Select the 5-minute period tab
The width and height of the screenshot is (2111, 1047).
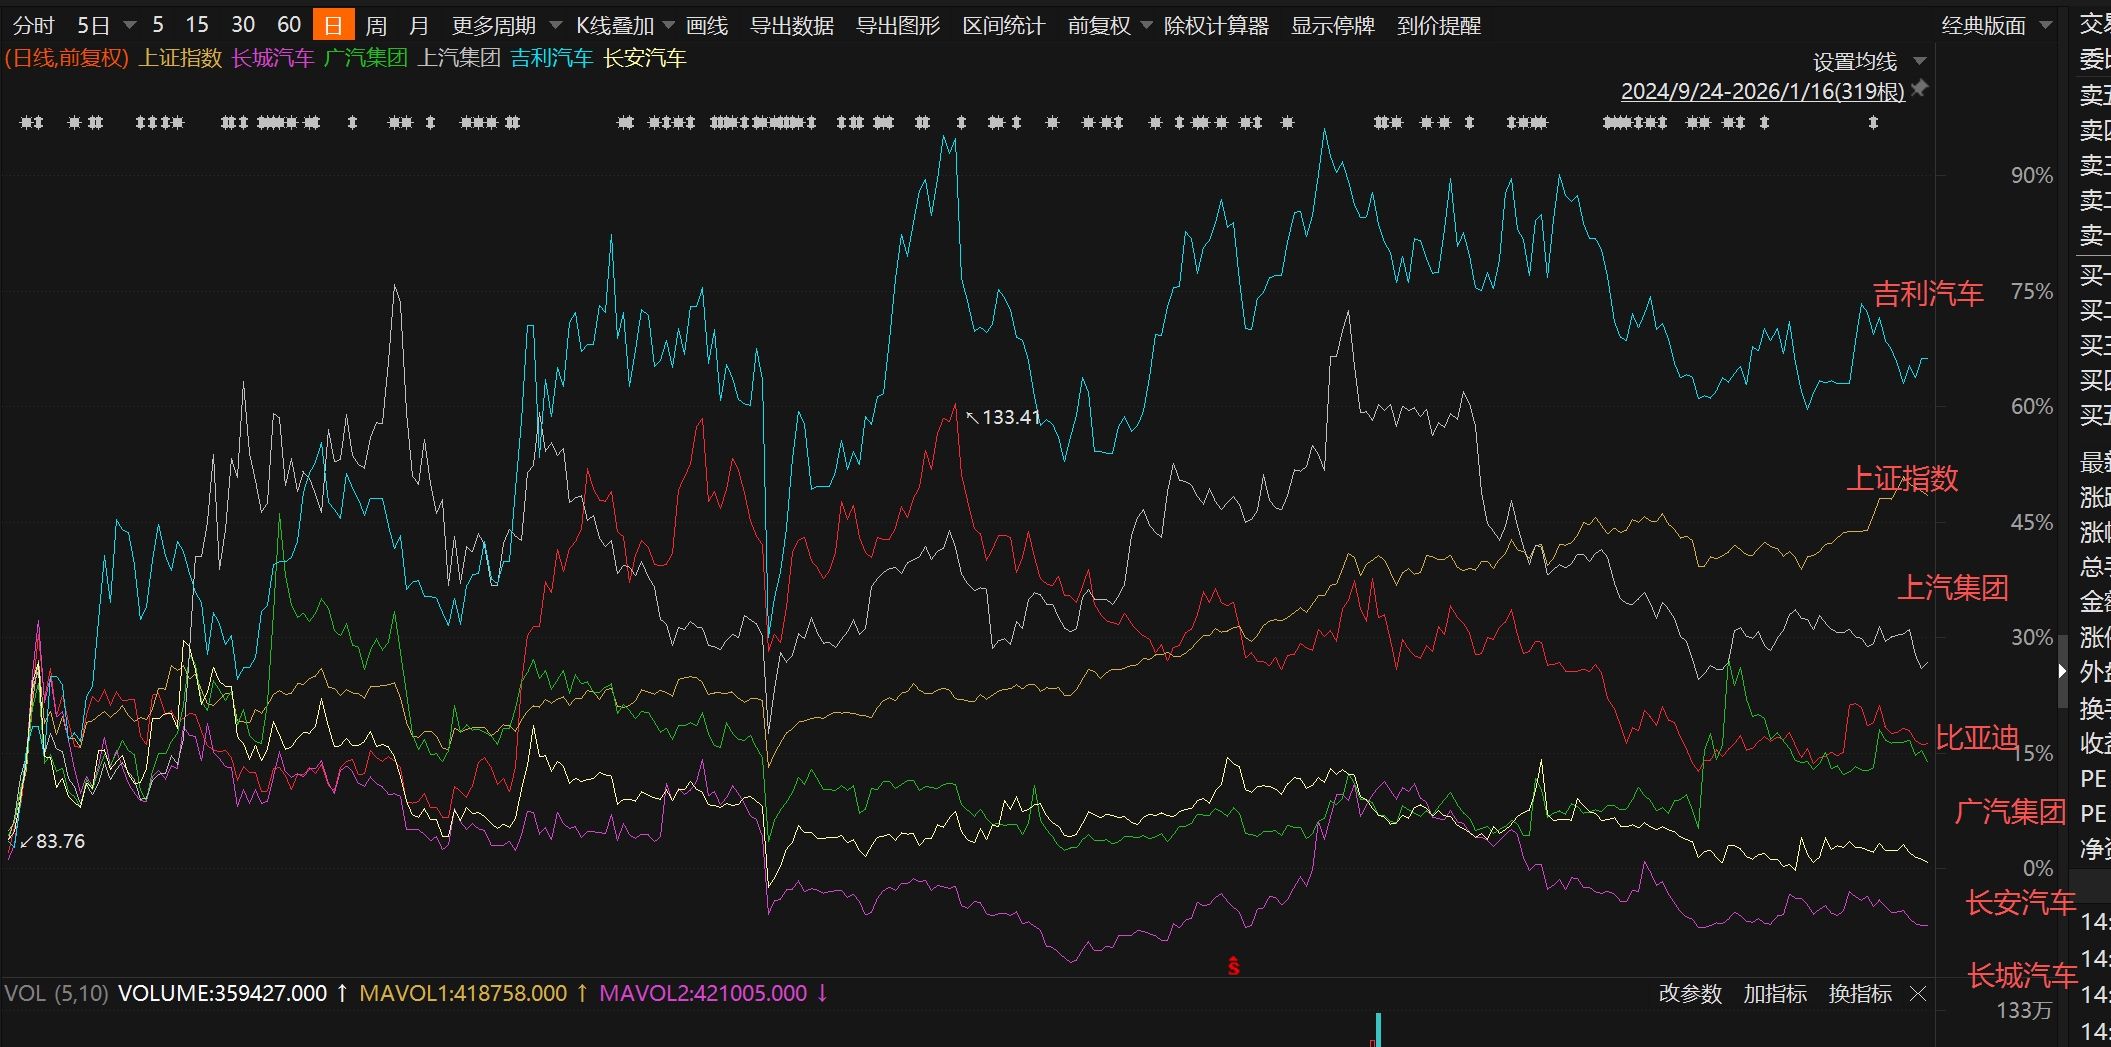coord(158,25)
